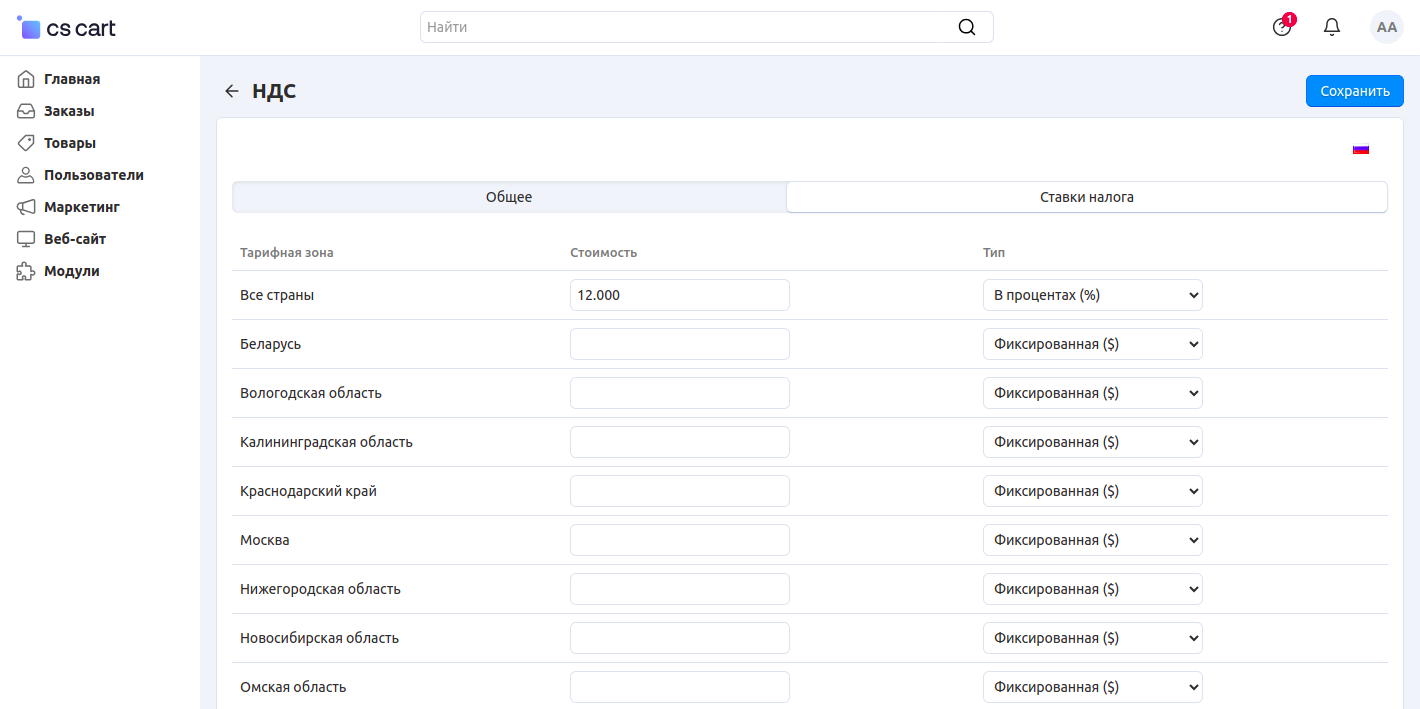The width and height of the screenshot is (1420, 709).
Task: Click the Russian flag language icon
Action: 1360,149
